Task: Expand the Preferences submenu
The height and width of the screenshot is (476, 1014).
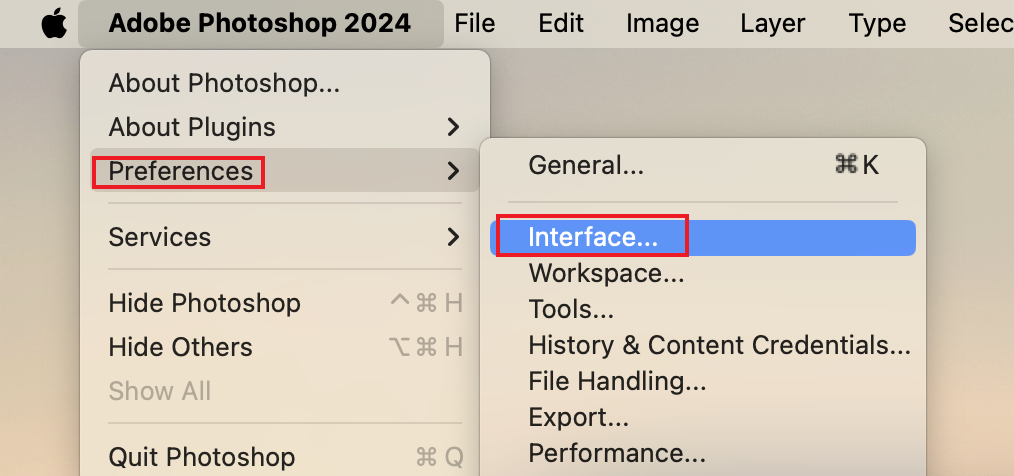Action: (285, 171)
